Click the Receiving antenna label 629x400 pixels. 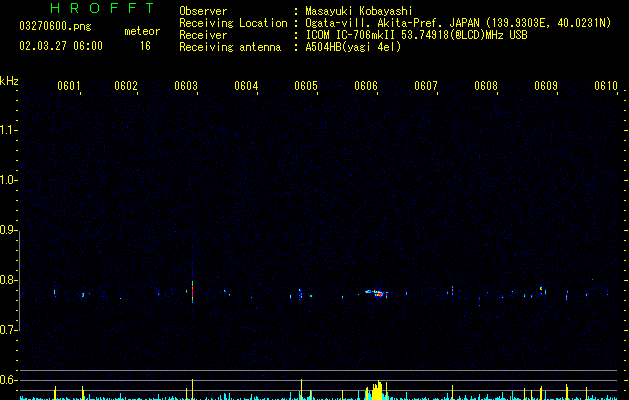point(230,47)
